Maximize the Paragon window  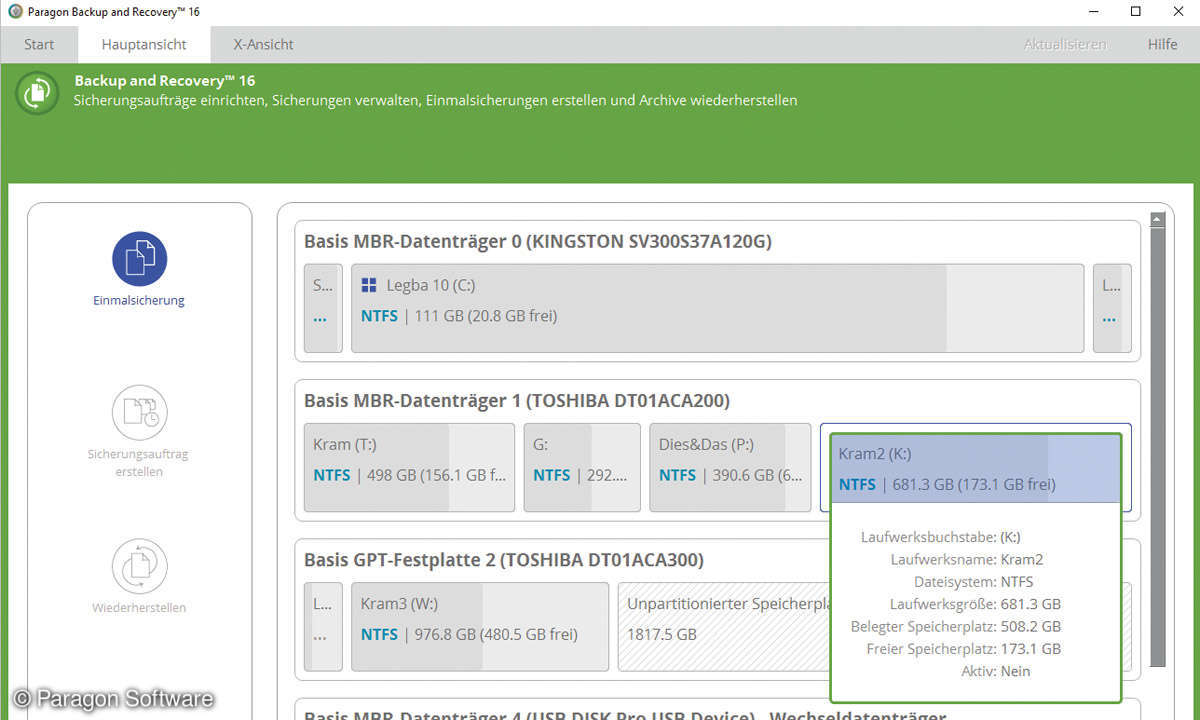pyautogui.click(x=1135, y=12)
